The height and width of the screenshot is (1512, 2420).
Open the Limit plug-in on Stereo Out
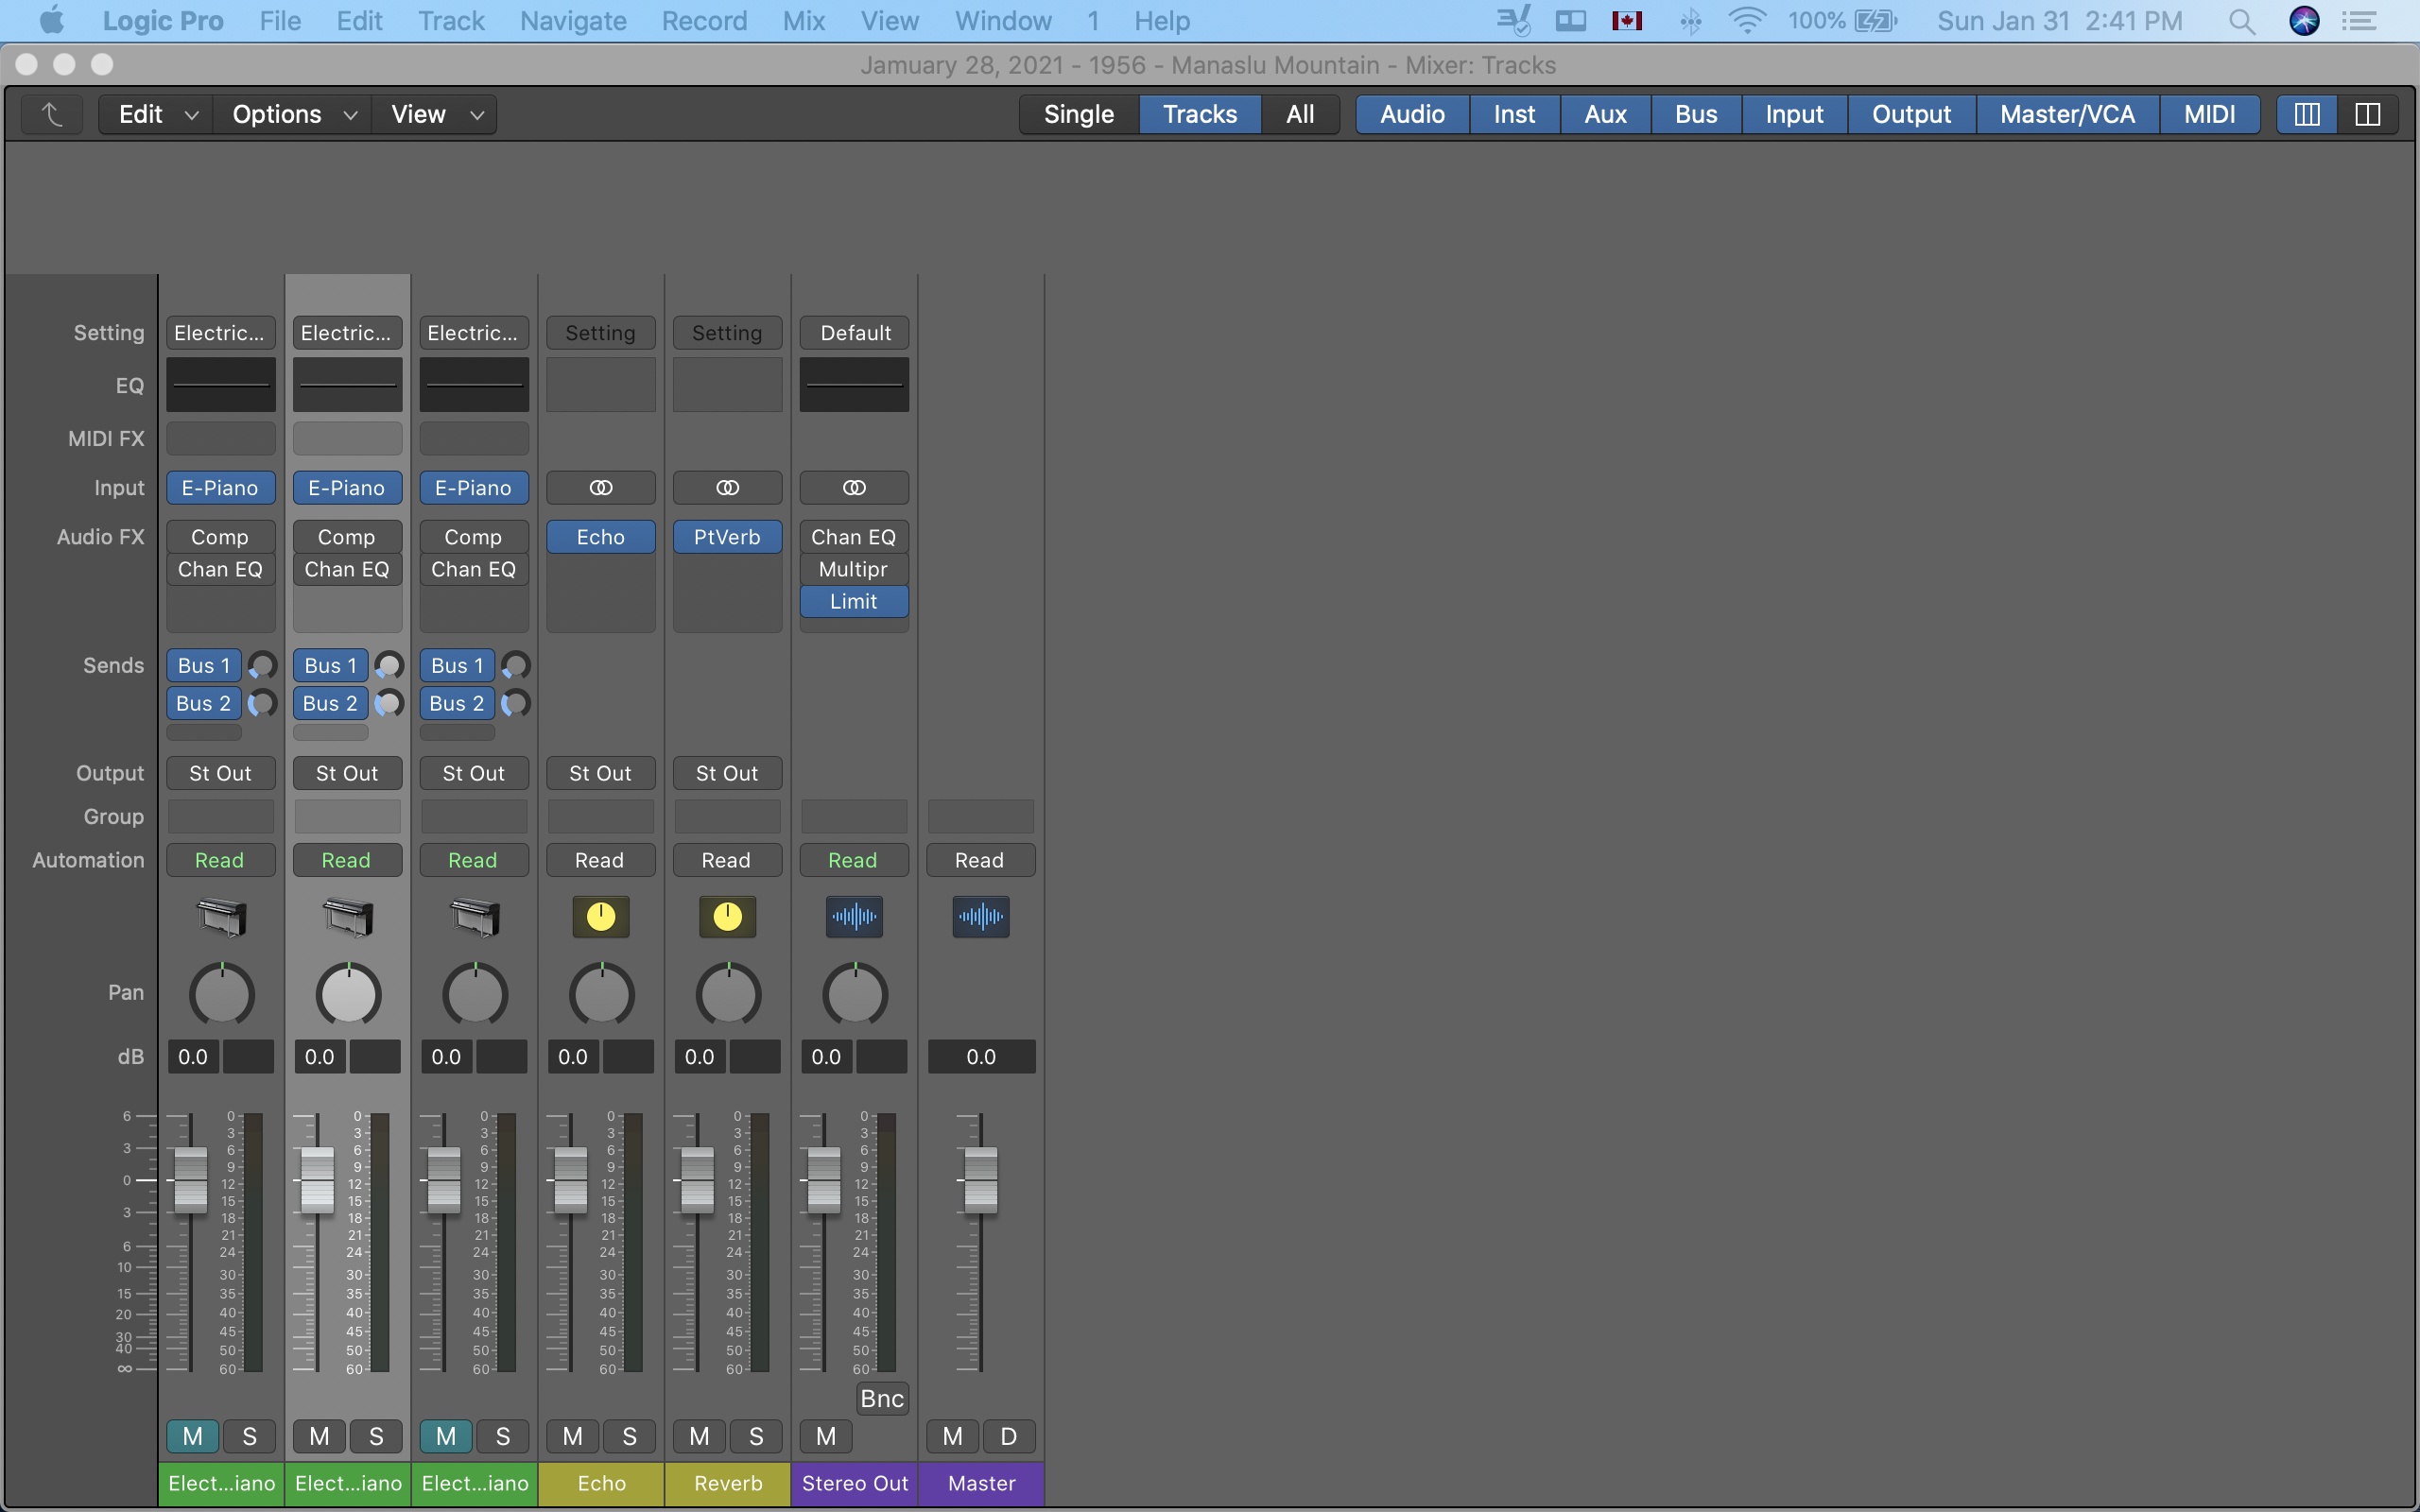(x=854, y=601)
